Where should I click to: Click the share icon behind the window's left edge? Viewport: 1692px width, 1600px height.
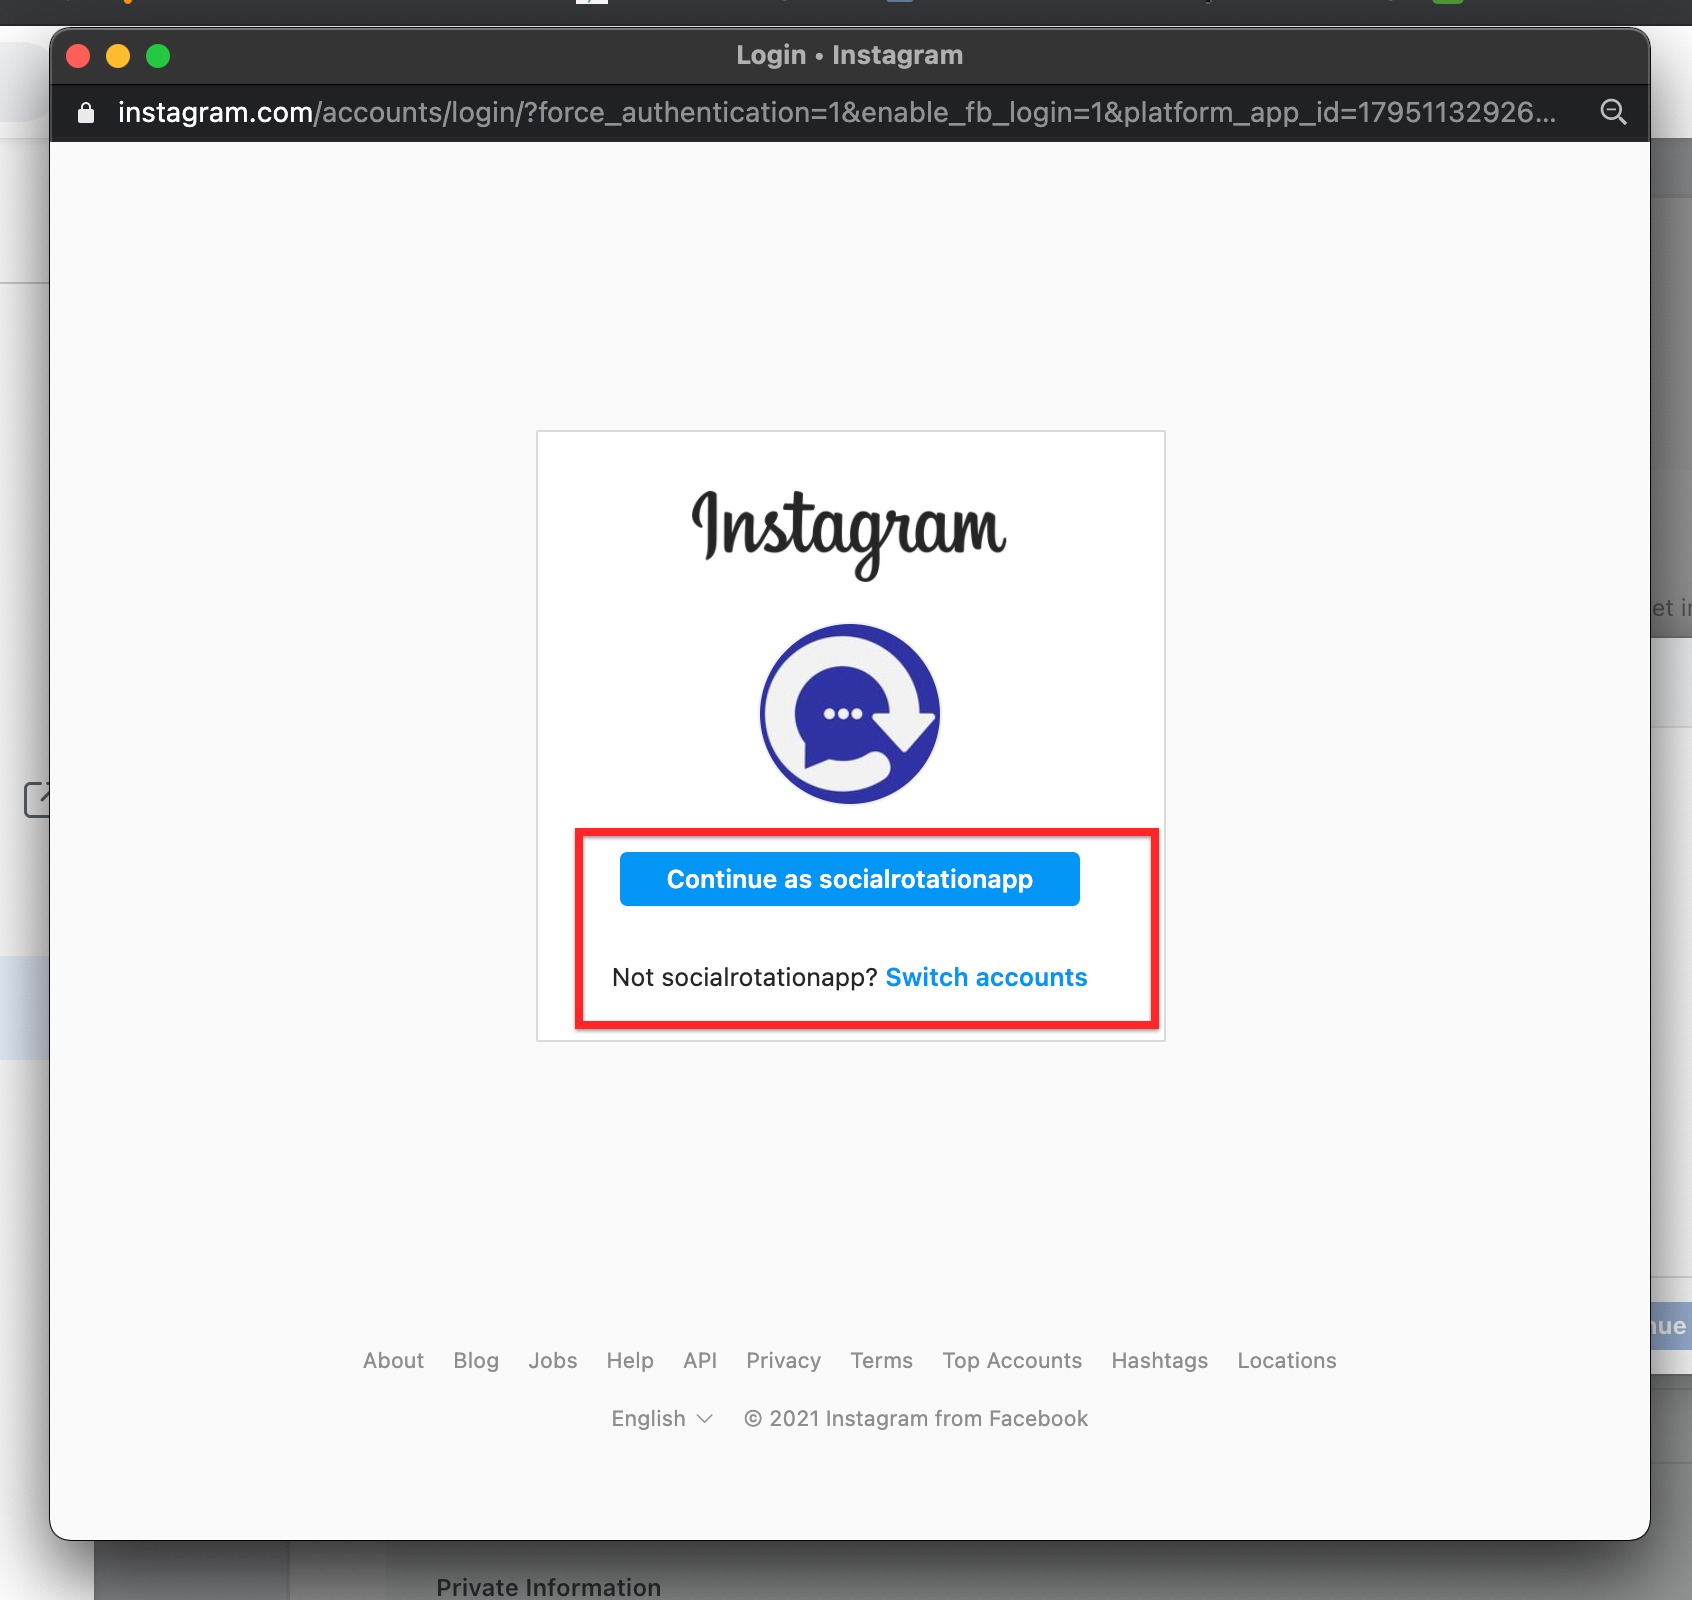pos(37,800)
